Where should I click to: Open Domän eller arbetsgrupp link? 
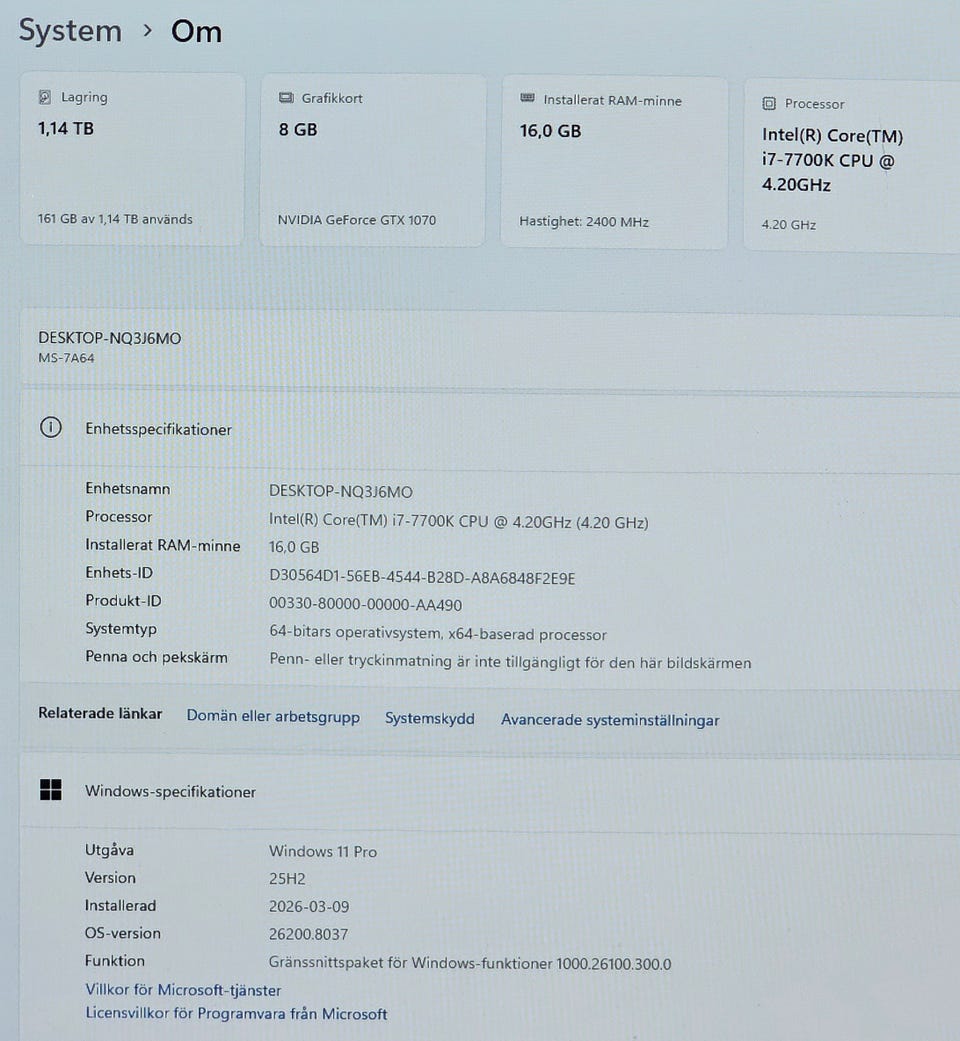[x=273, y=716]
